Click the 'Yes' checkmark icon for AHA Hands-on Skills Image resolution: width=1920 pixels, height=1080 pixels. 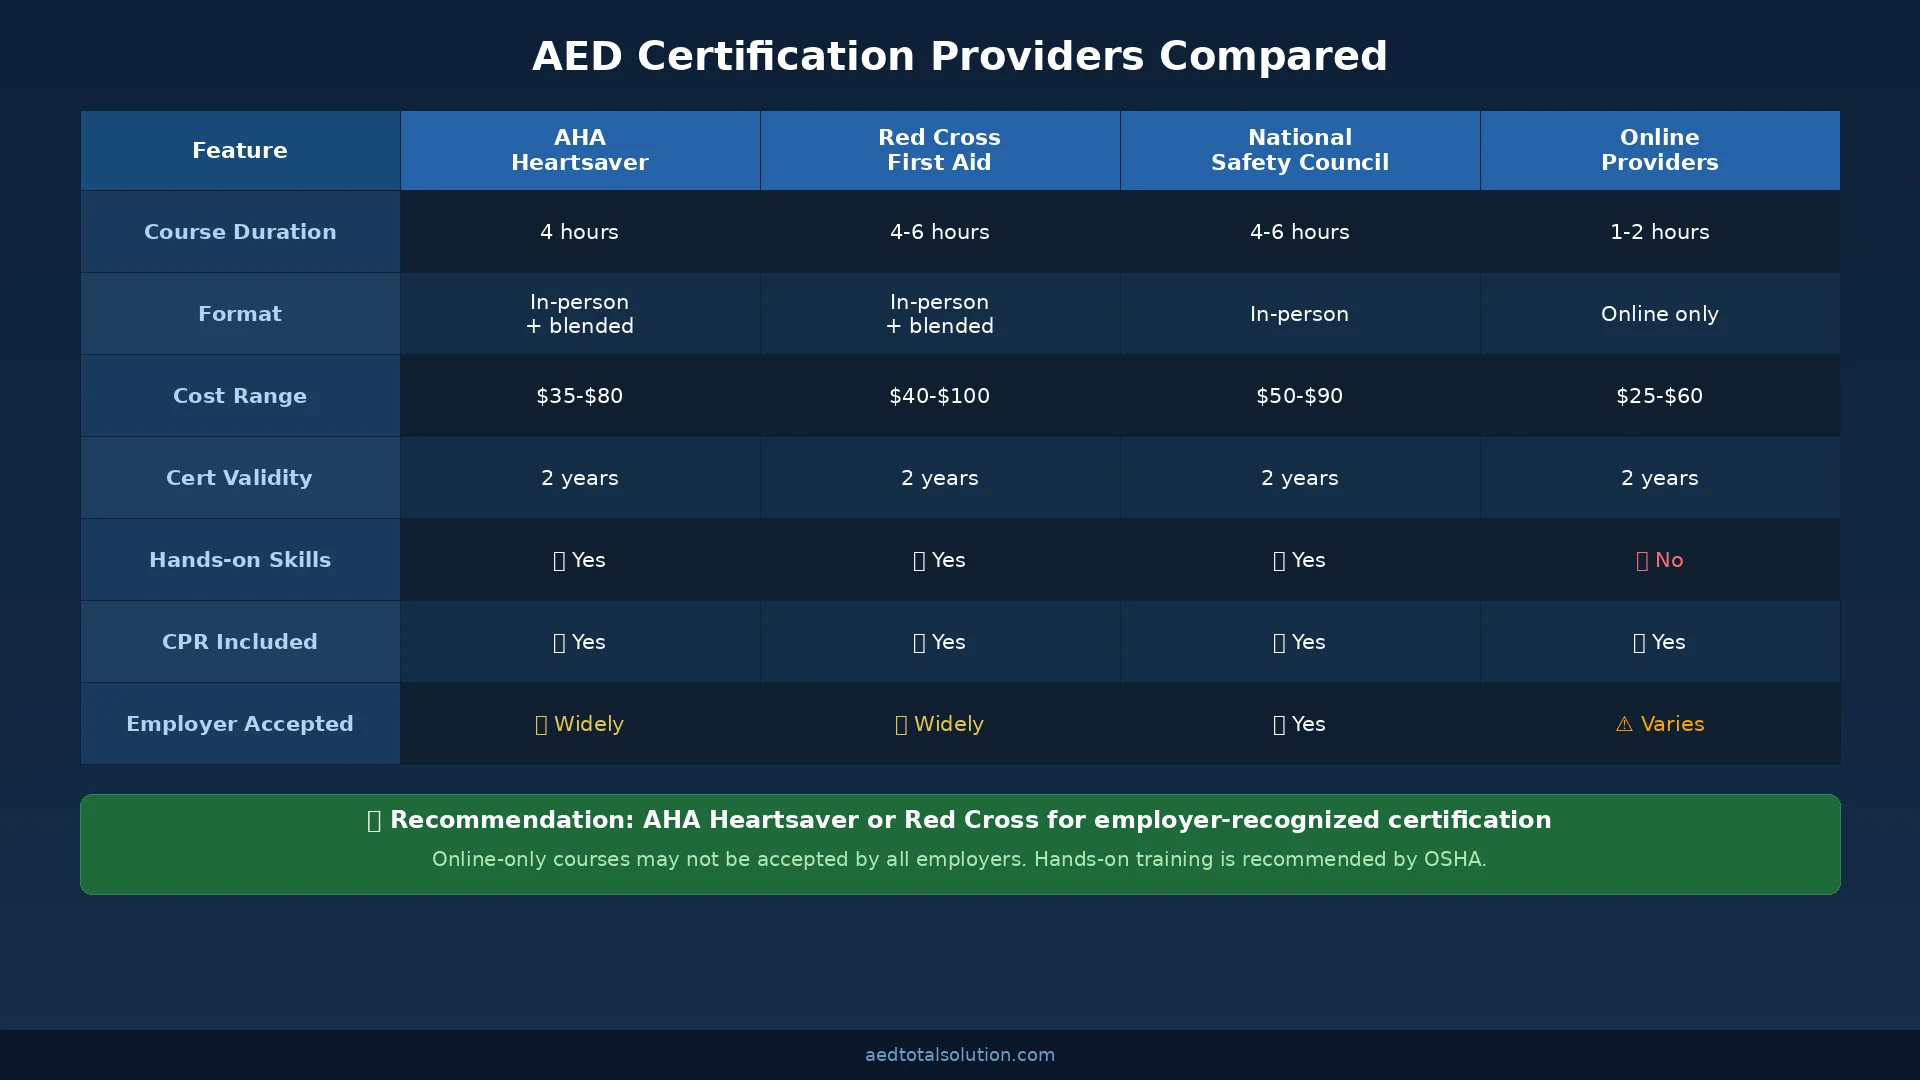pos(559,560)
